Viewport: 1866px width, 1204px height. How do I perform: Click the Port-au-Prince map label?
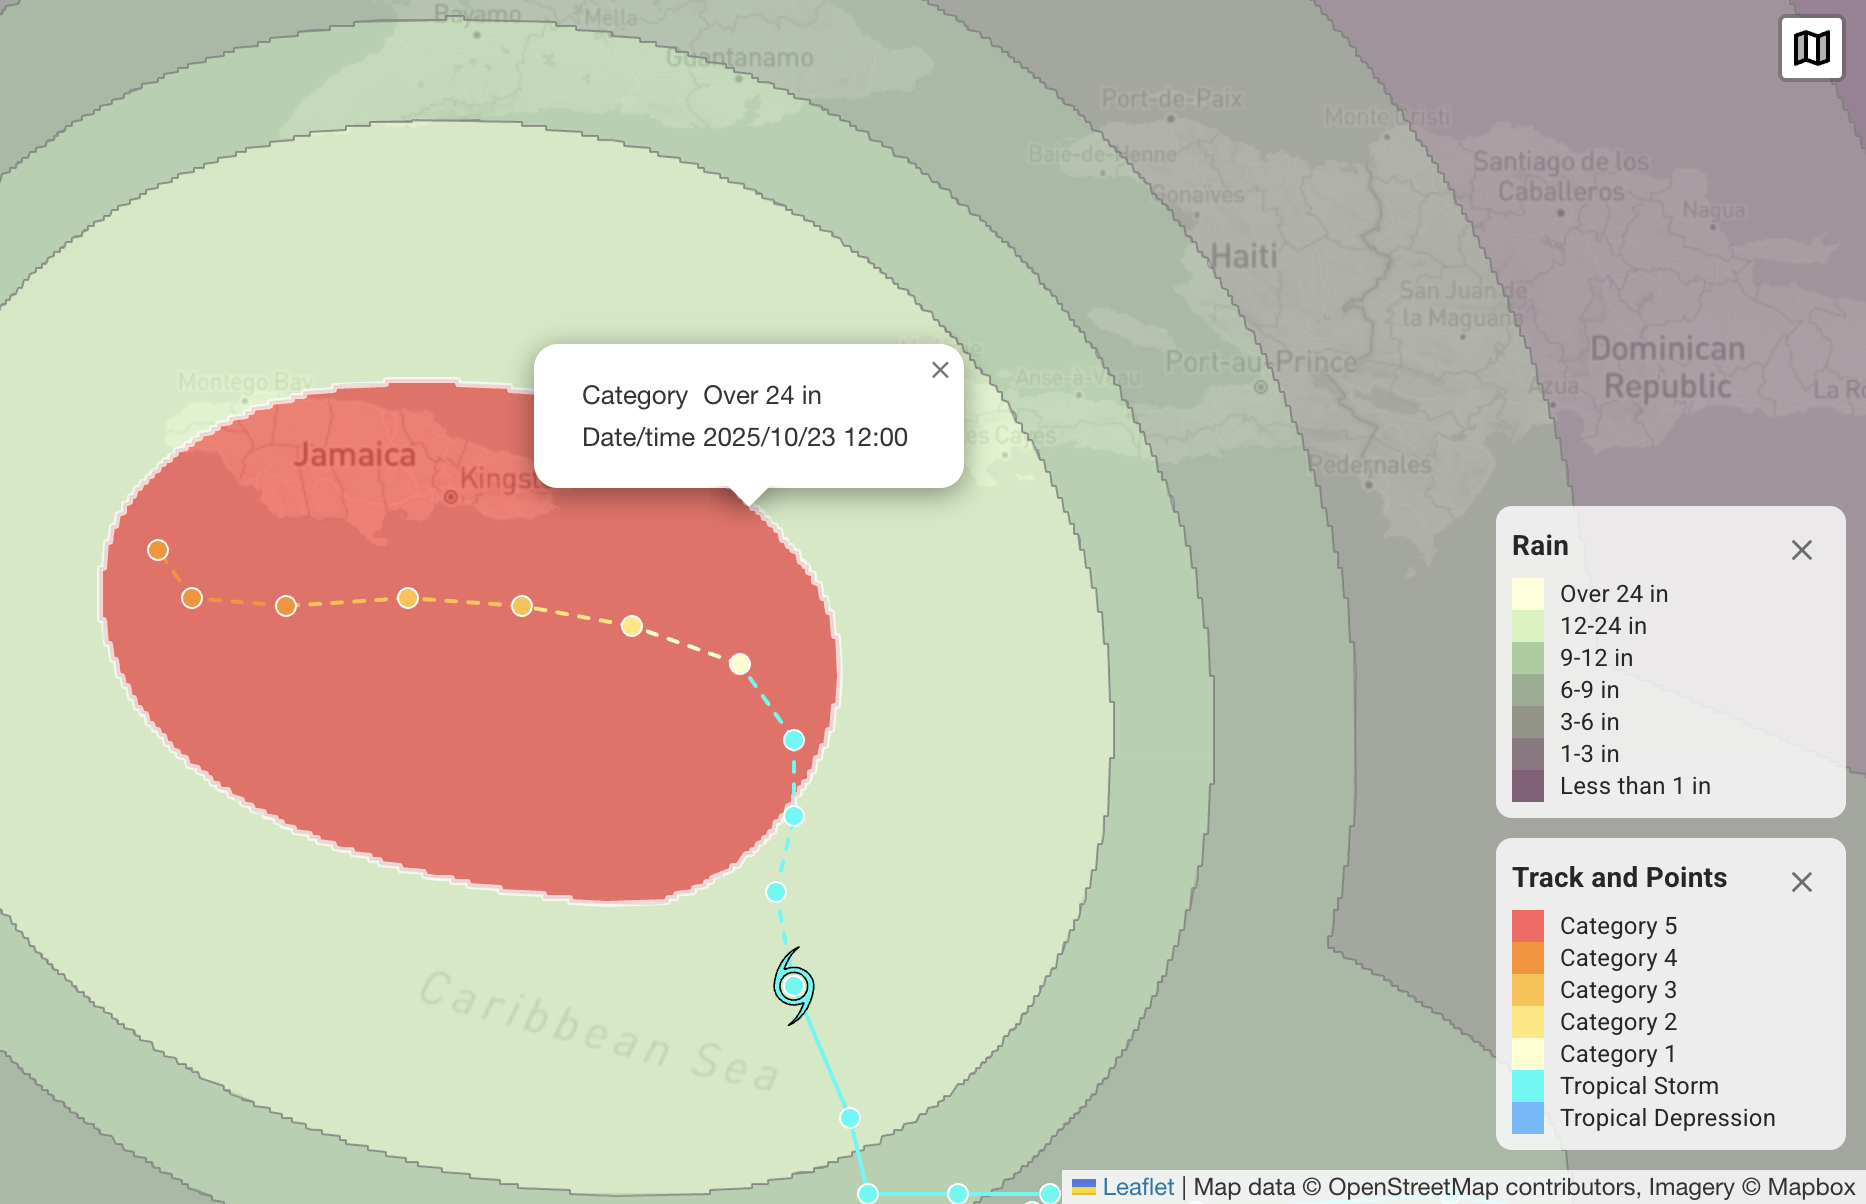coord(1261,362)
